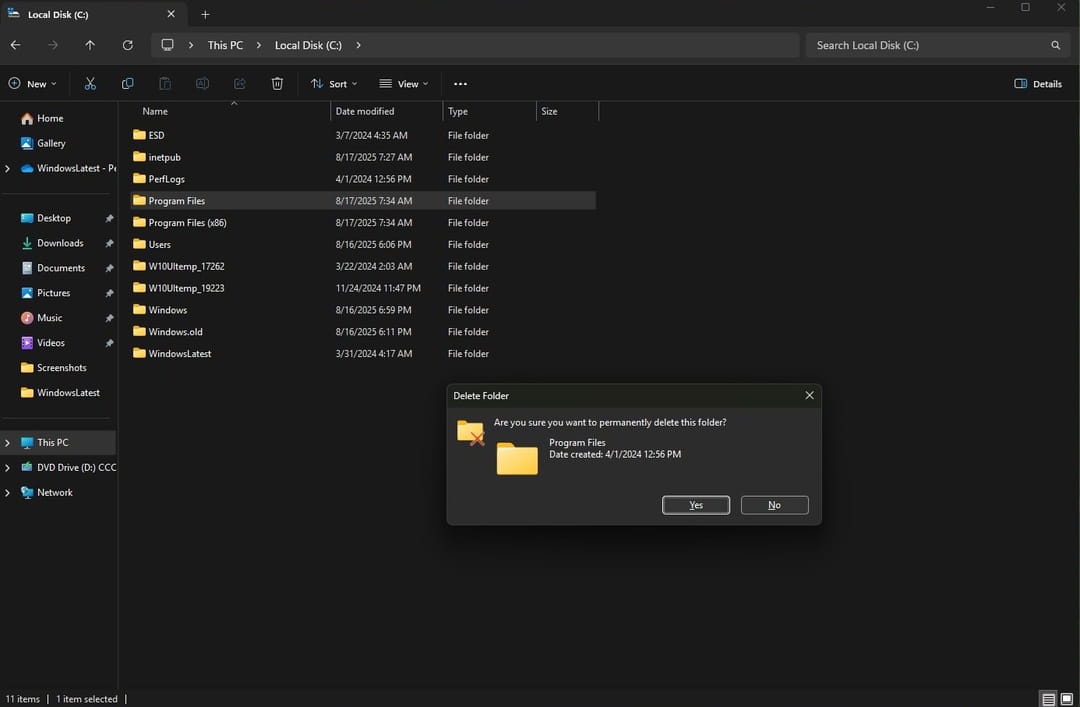Viewport: 1080px width, 707px height.
Task: Select the Windows.old folder
Action: (x=175, y=332)
